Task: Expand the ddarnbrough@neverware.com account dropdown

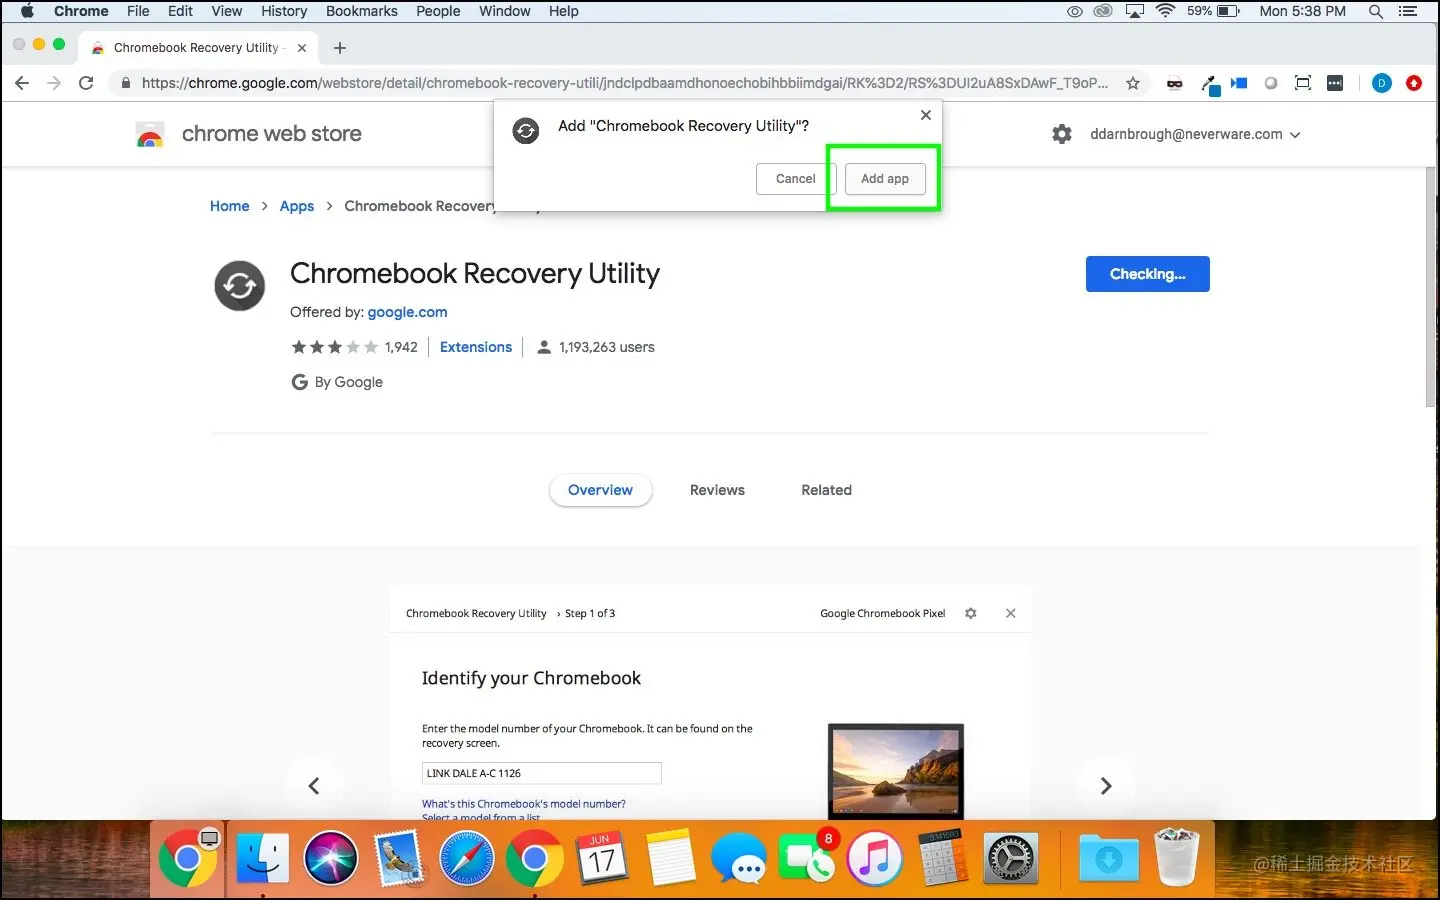Action: [x=1195, y=134]
